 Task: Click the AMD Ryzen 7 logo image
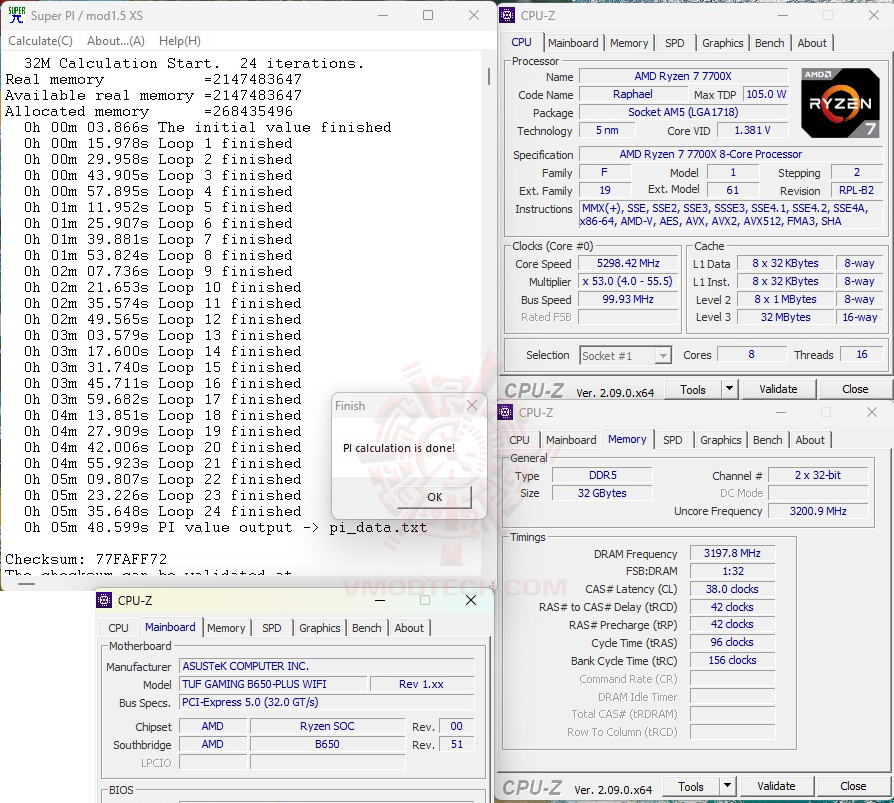click(840, 103)
